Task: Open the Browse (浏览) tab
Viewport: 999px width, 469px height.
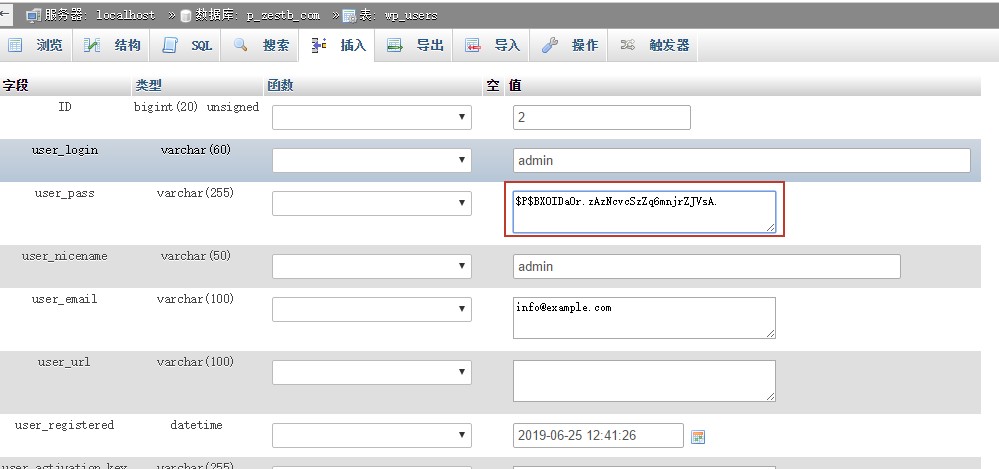Action: (x=36, y=45)
